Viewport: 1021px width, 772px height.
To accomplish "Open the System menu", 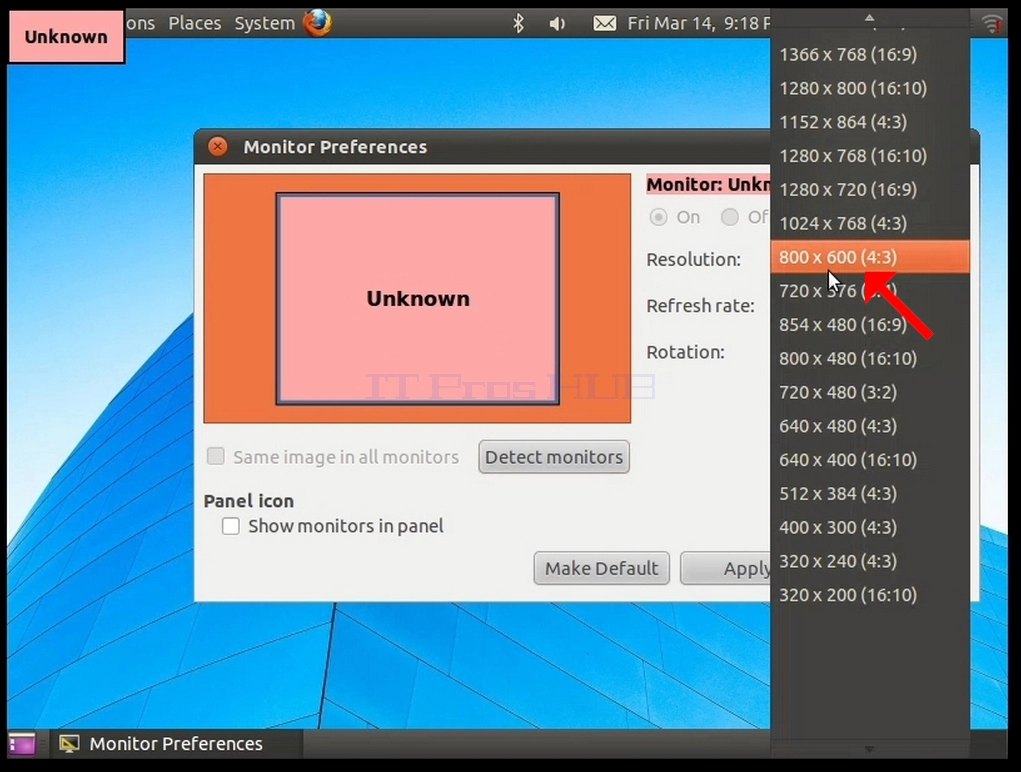I will [264, 23].
